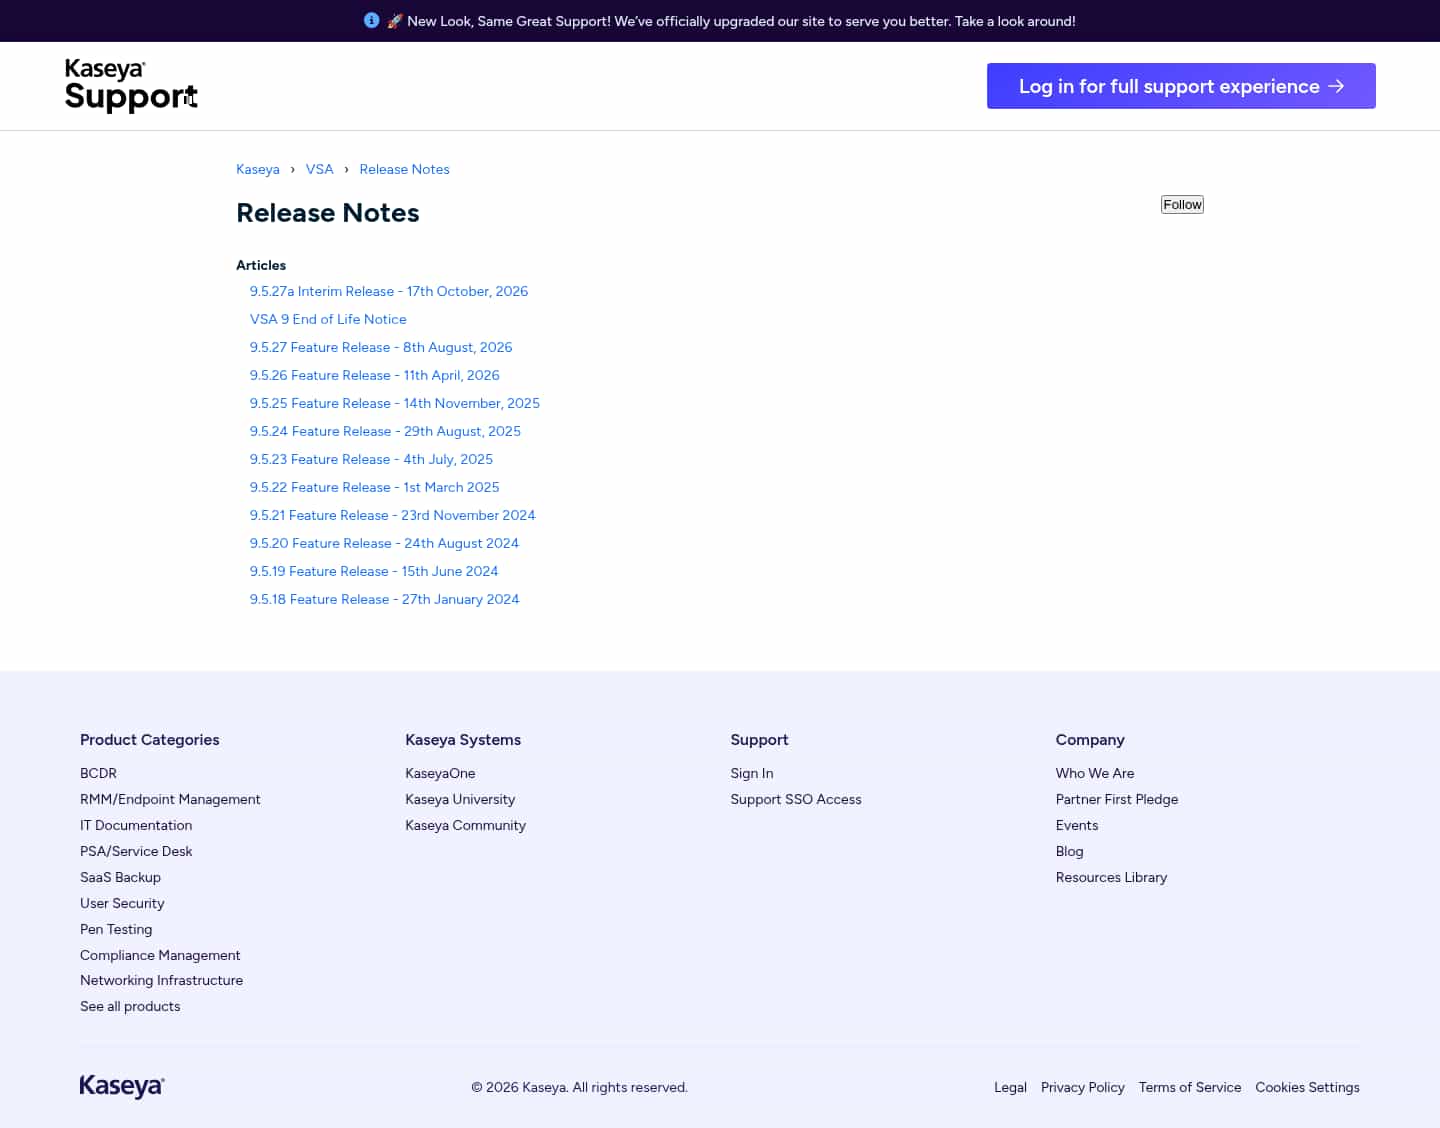Open Resources Library link

(x=1111, y=877)
